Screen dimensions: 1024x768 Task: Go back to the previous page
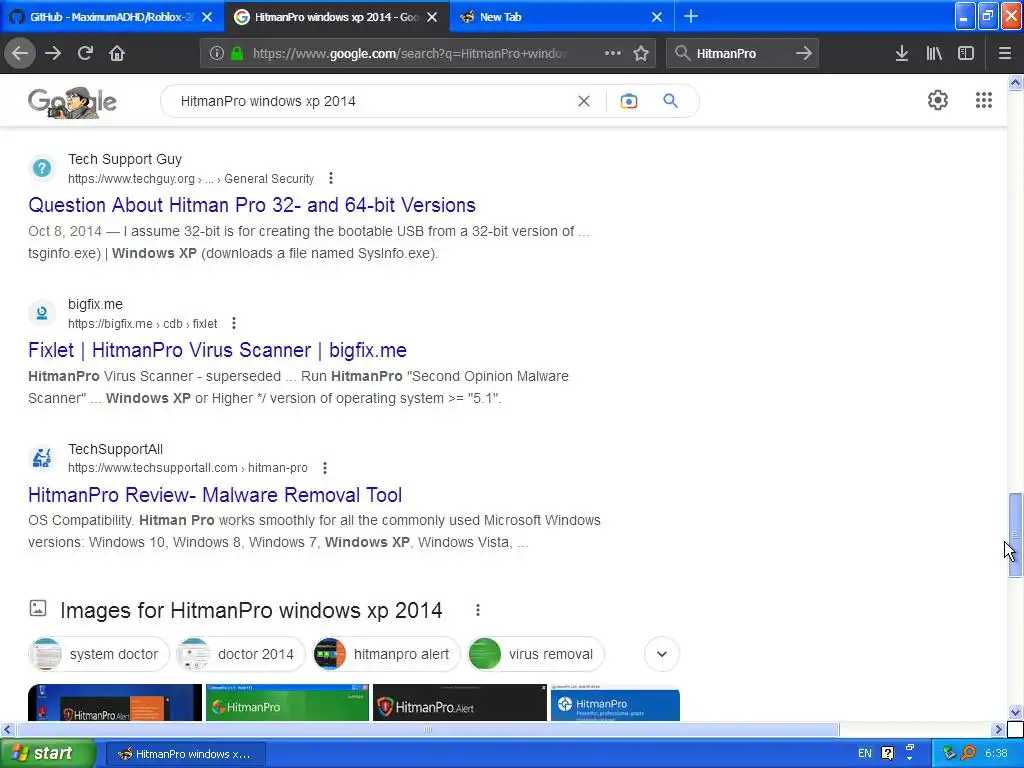20,54
